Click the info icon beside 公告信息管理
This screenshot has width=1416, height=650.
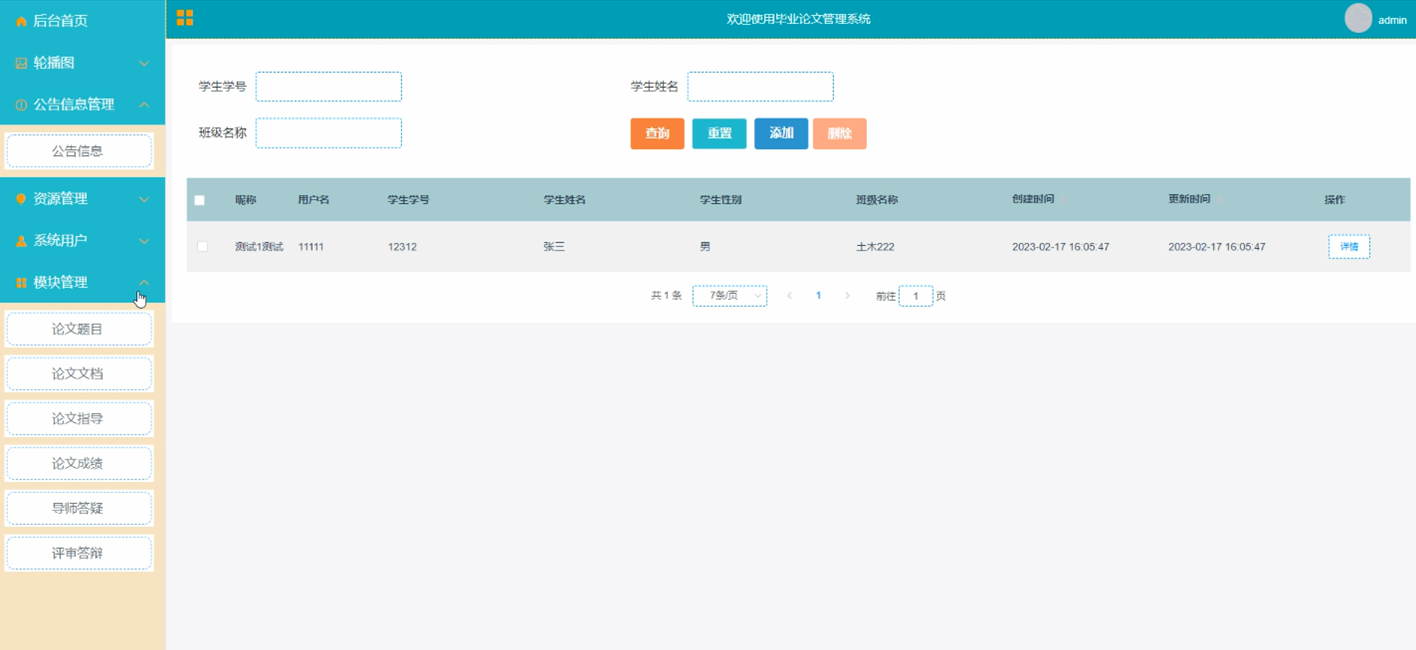click(x=21, y=105)
